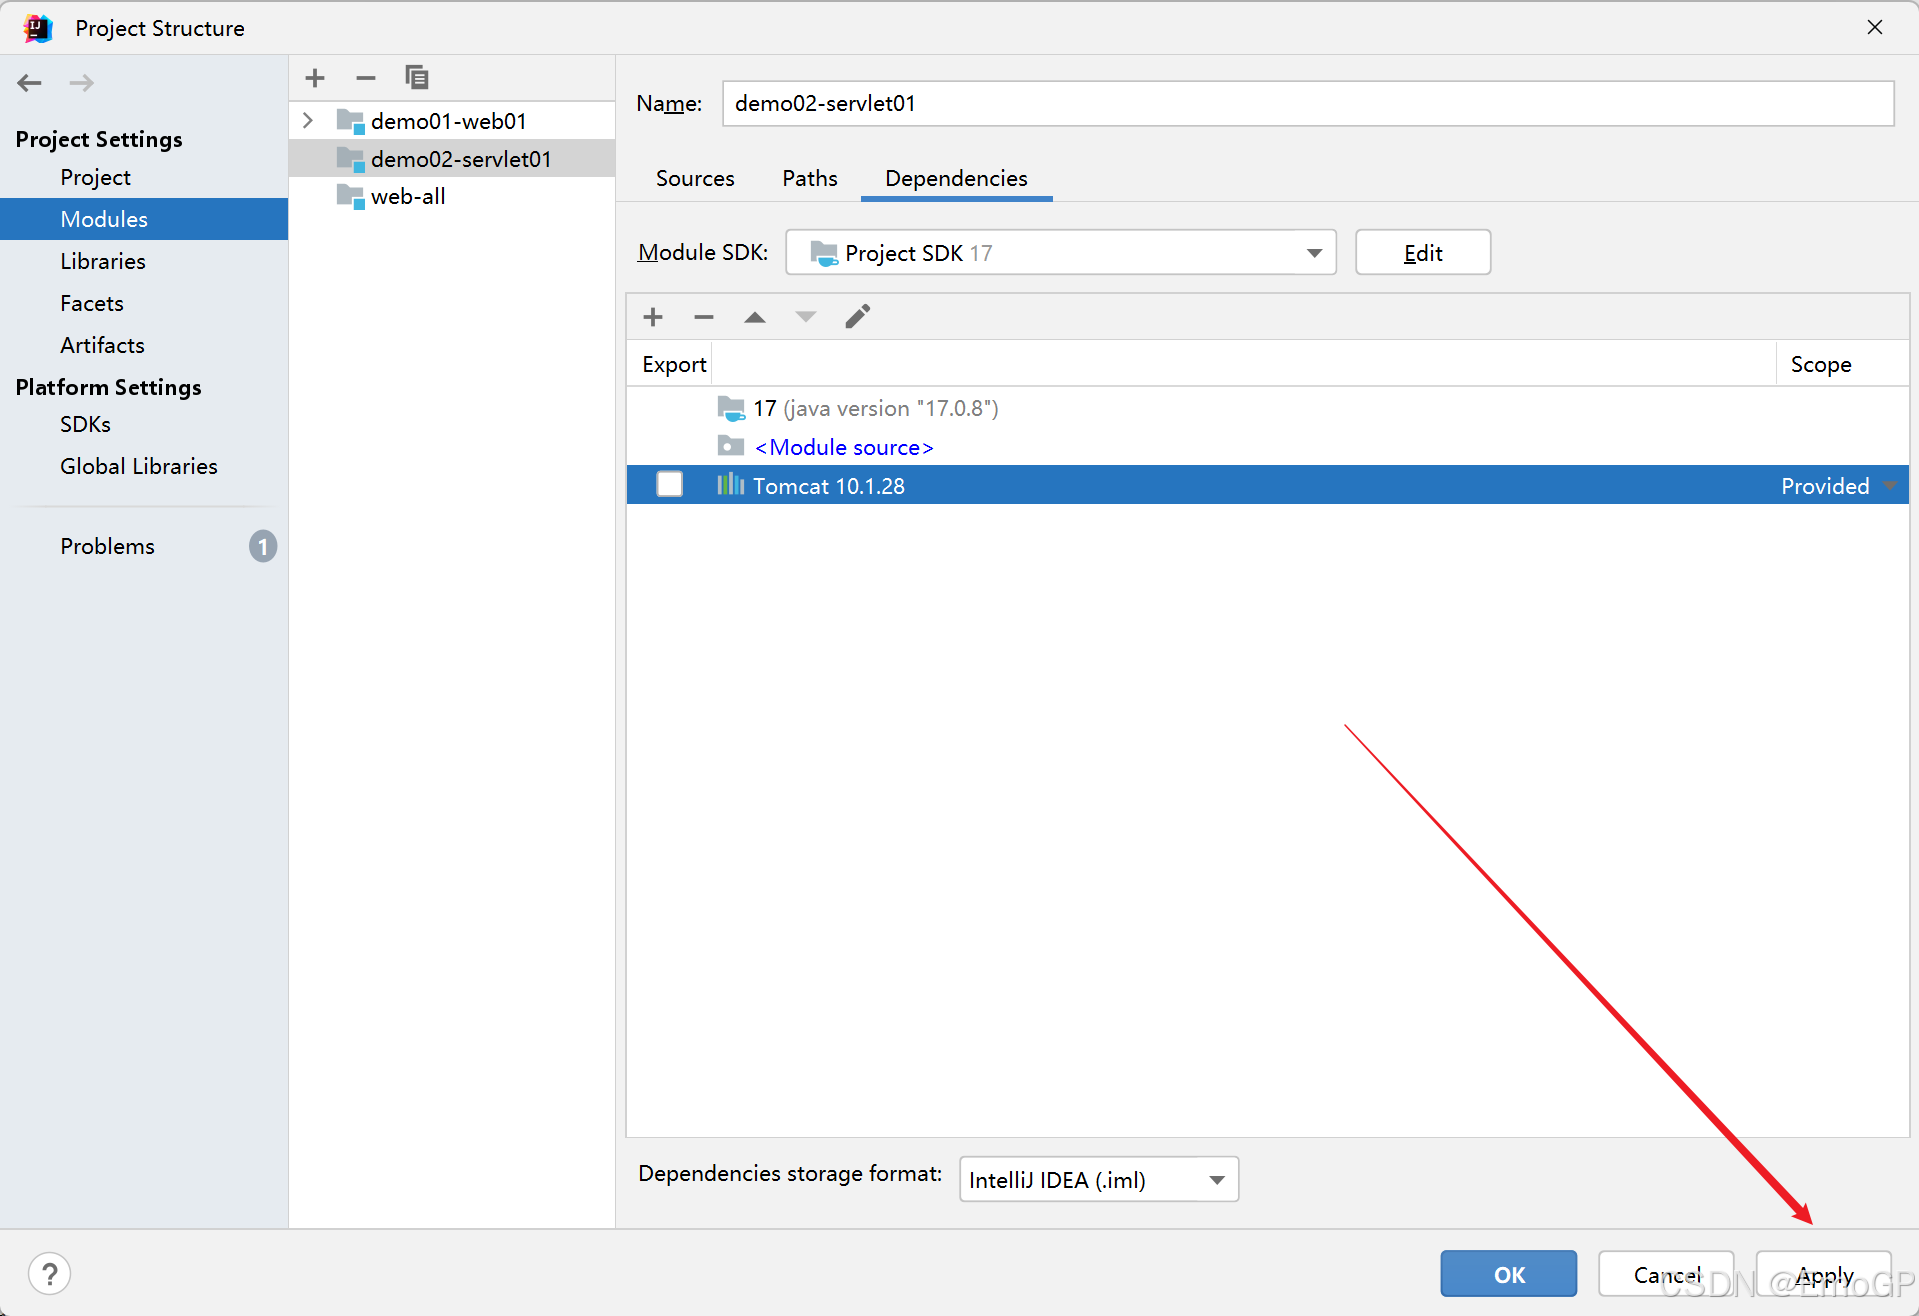Go forward with the right arrow icon
The width and height of the screenshot is (1919, 1316).
click(82, 83)
